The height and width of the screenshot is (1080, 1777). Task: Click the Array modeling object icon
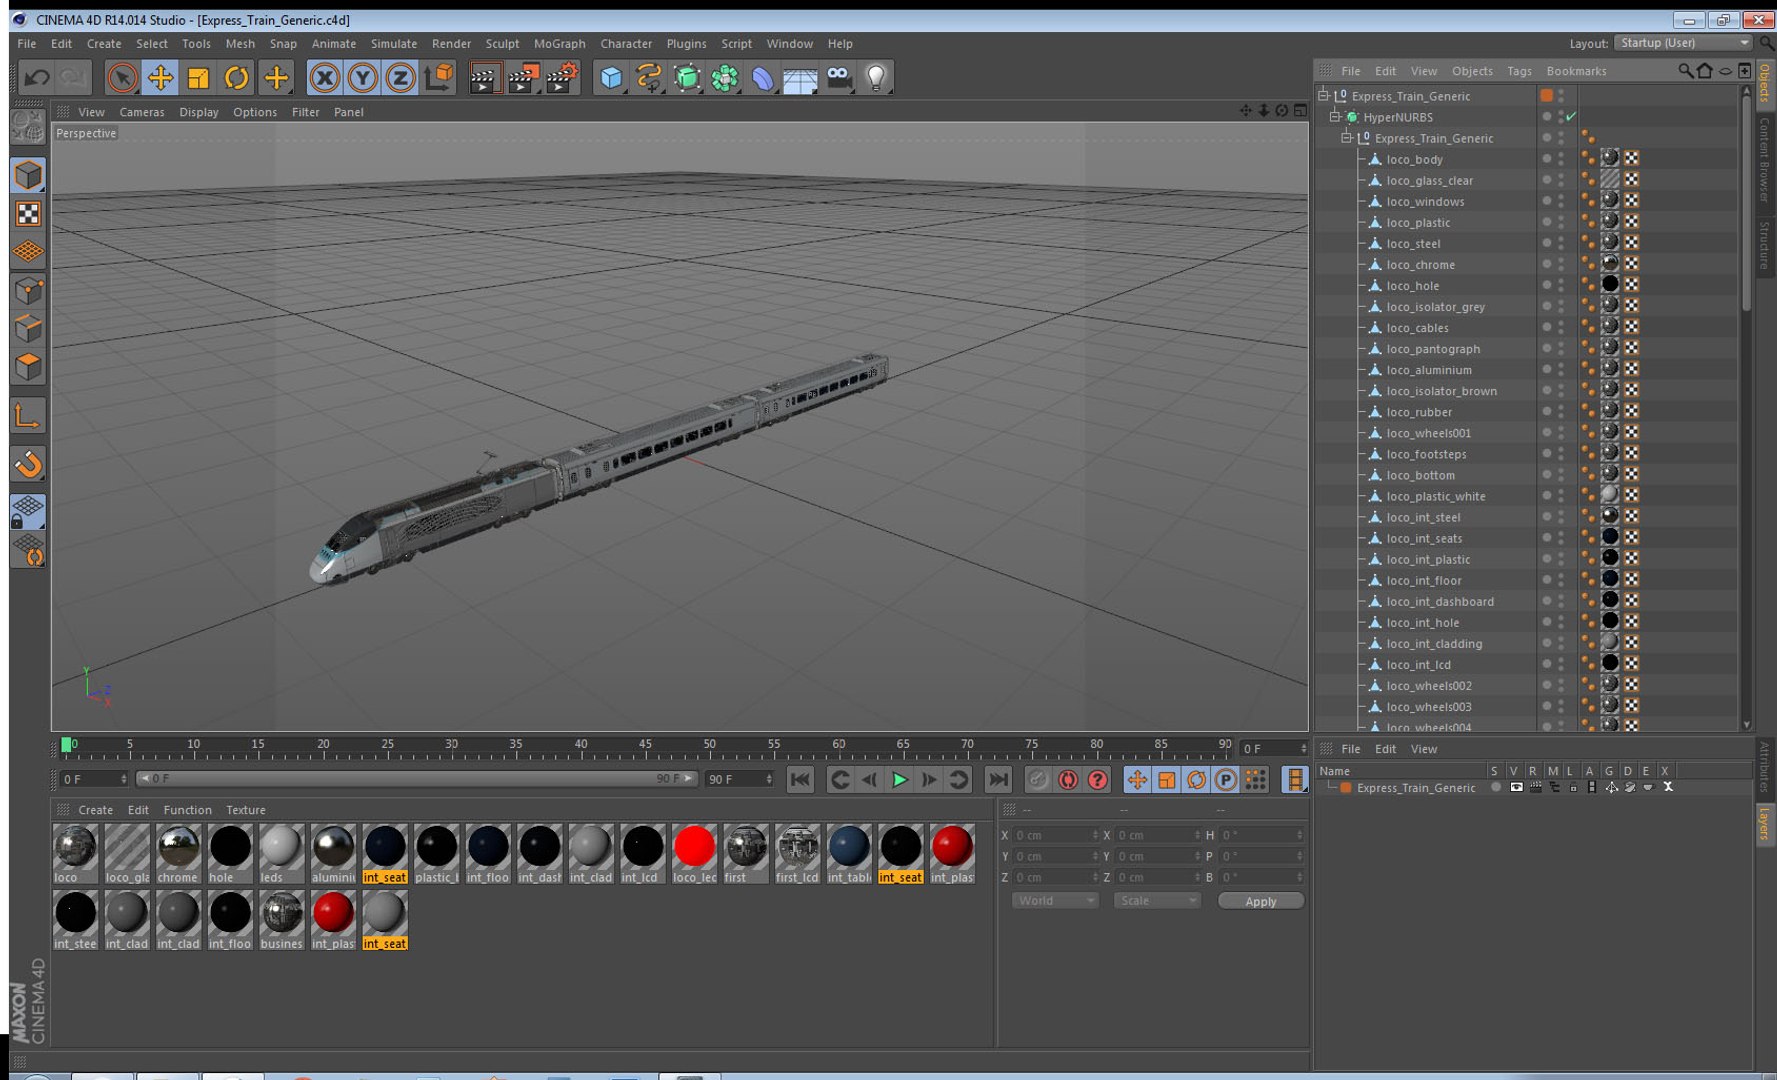coord(725,78)
